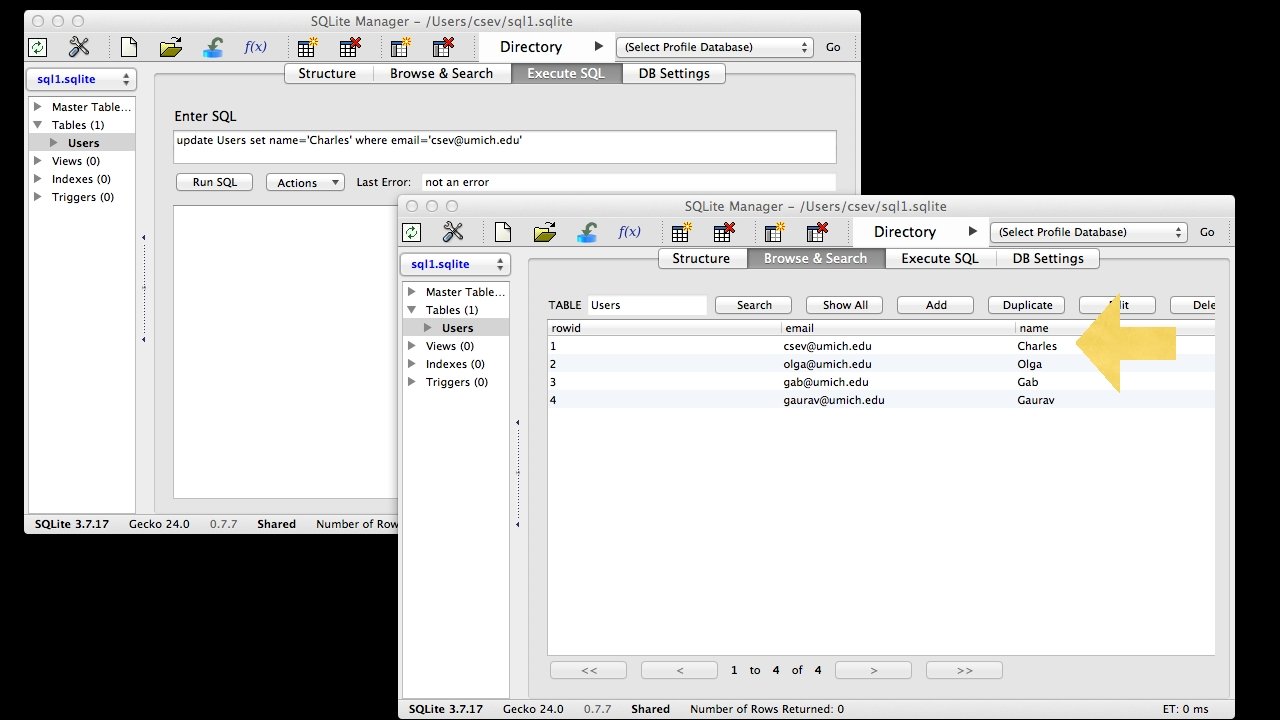
Task: Click the blue attach database icon in the back window
Action: pyautogui.click(x=213, y=47)
